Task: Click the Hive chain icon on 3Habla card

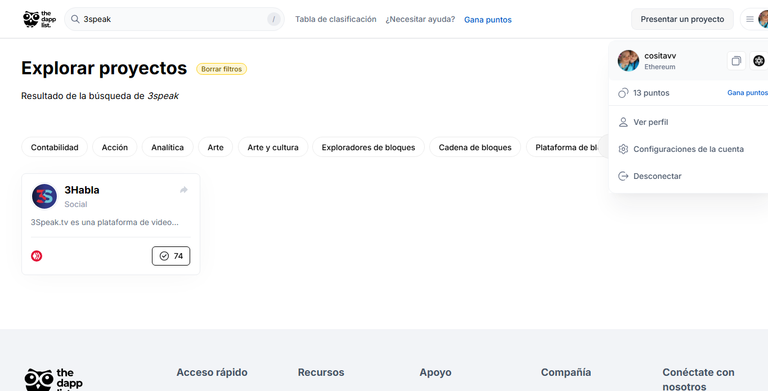Action: coord(37,256)
